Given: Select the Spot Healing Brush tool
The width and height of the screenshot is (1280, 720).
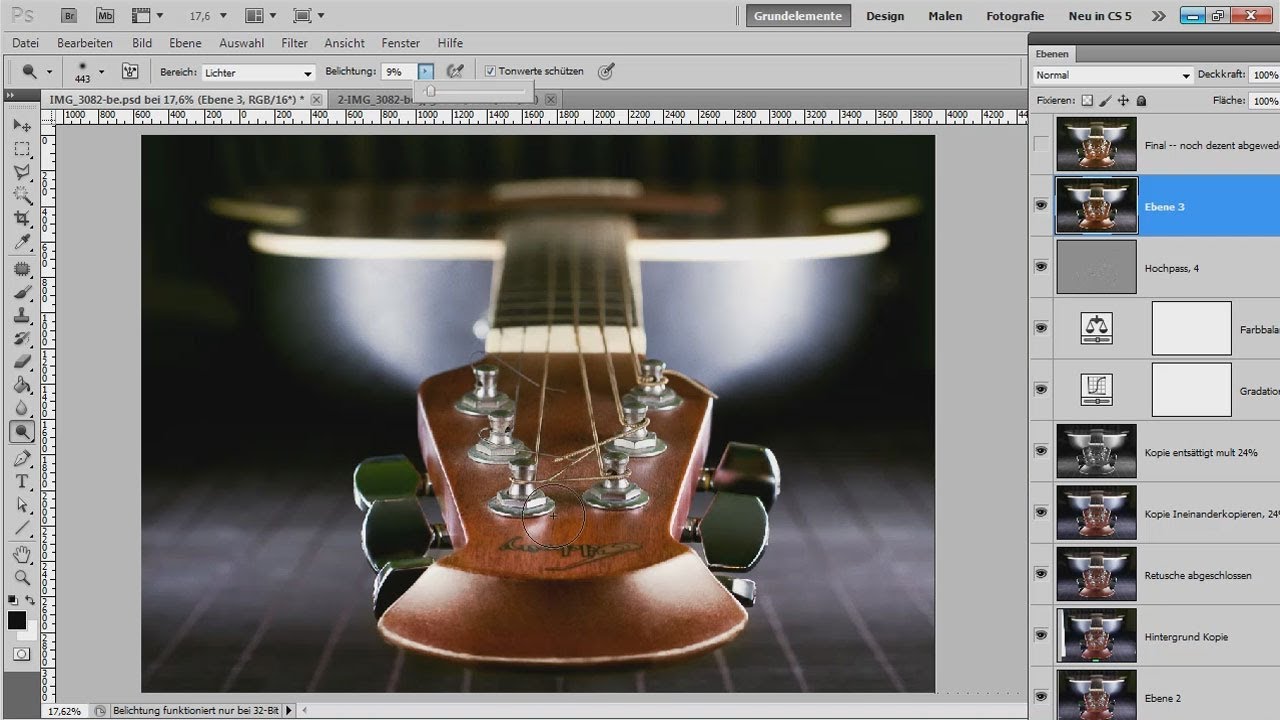Looking at the screenshot, I should (x=22, y=269).
